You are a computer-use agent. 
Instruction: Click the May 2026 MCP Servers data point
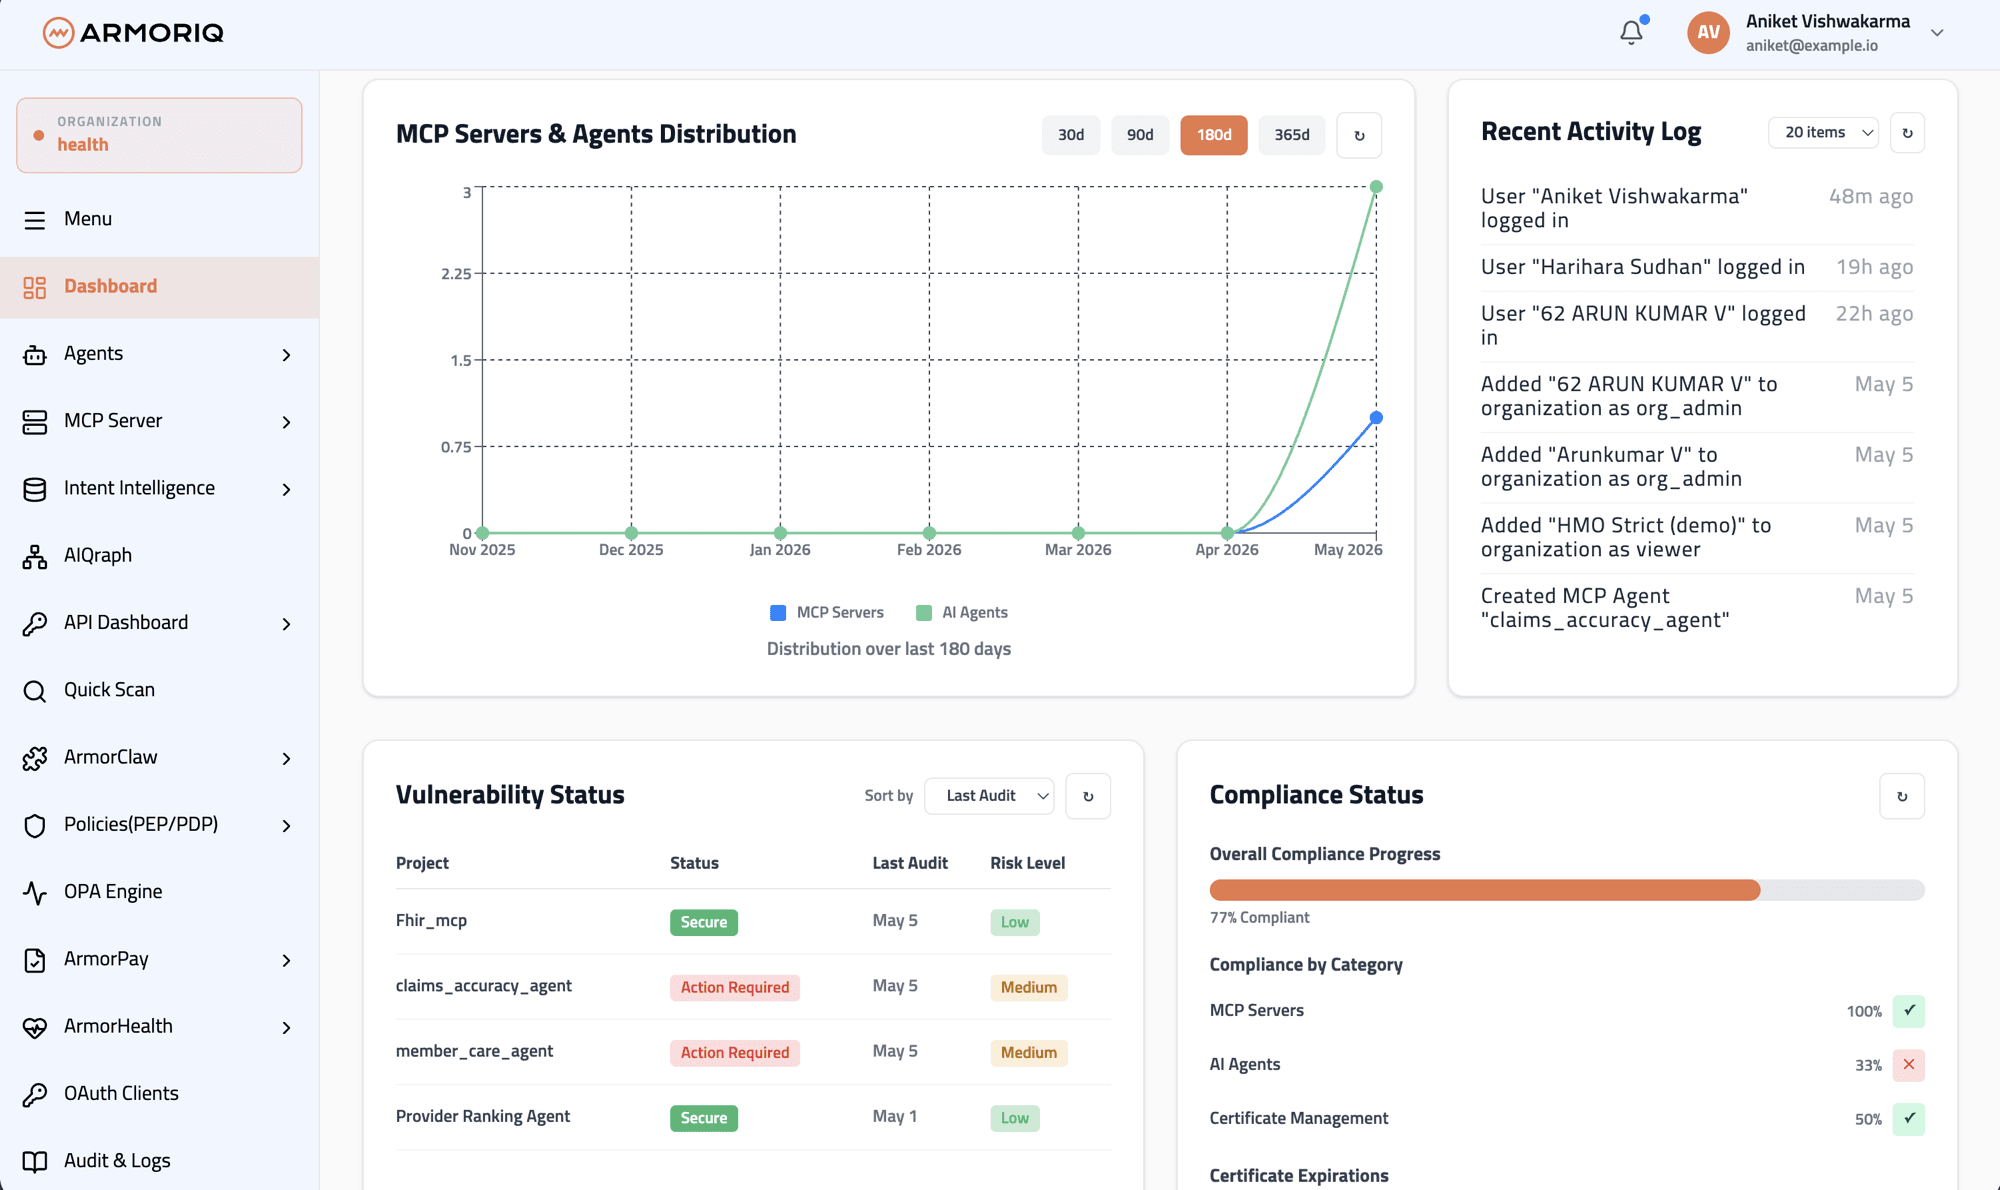1376,418
